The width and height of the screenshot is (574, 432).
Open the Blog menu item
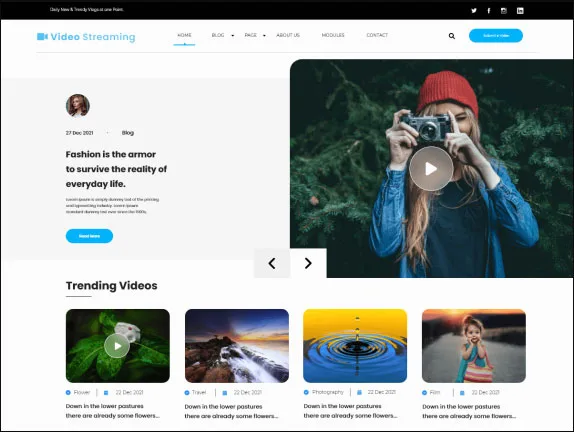tap(218, 35)
